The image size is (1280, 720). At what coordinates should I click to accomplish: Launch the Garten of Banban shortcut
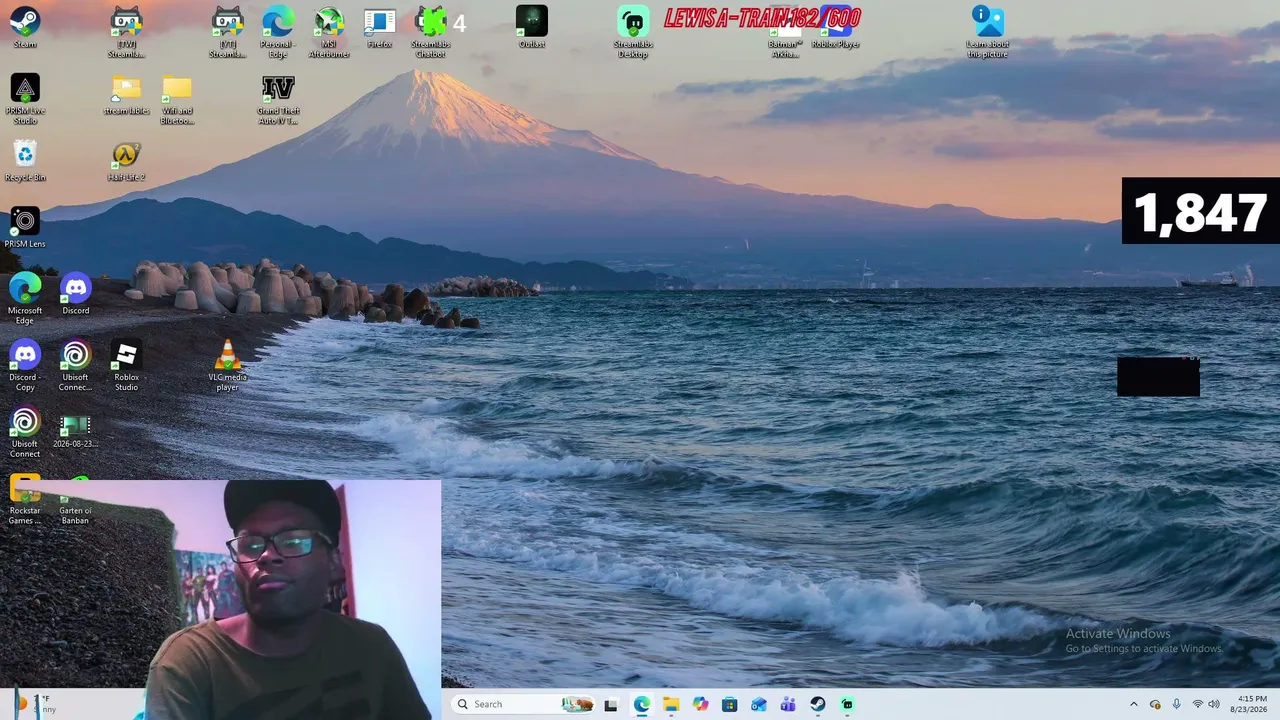click(x=75, y=499)
